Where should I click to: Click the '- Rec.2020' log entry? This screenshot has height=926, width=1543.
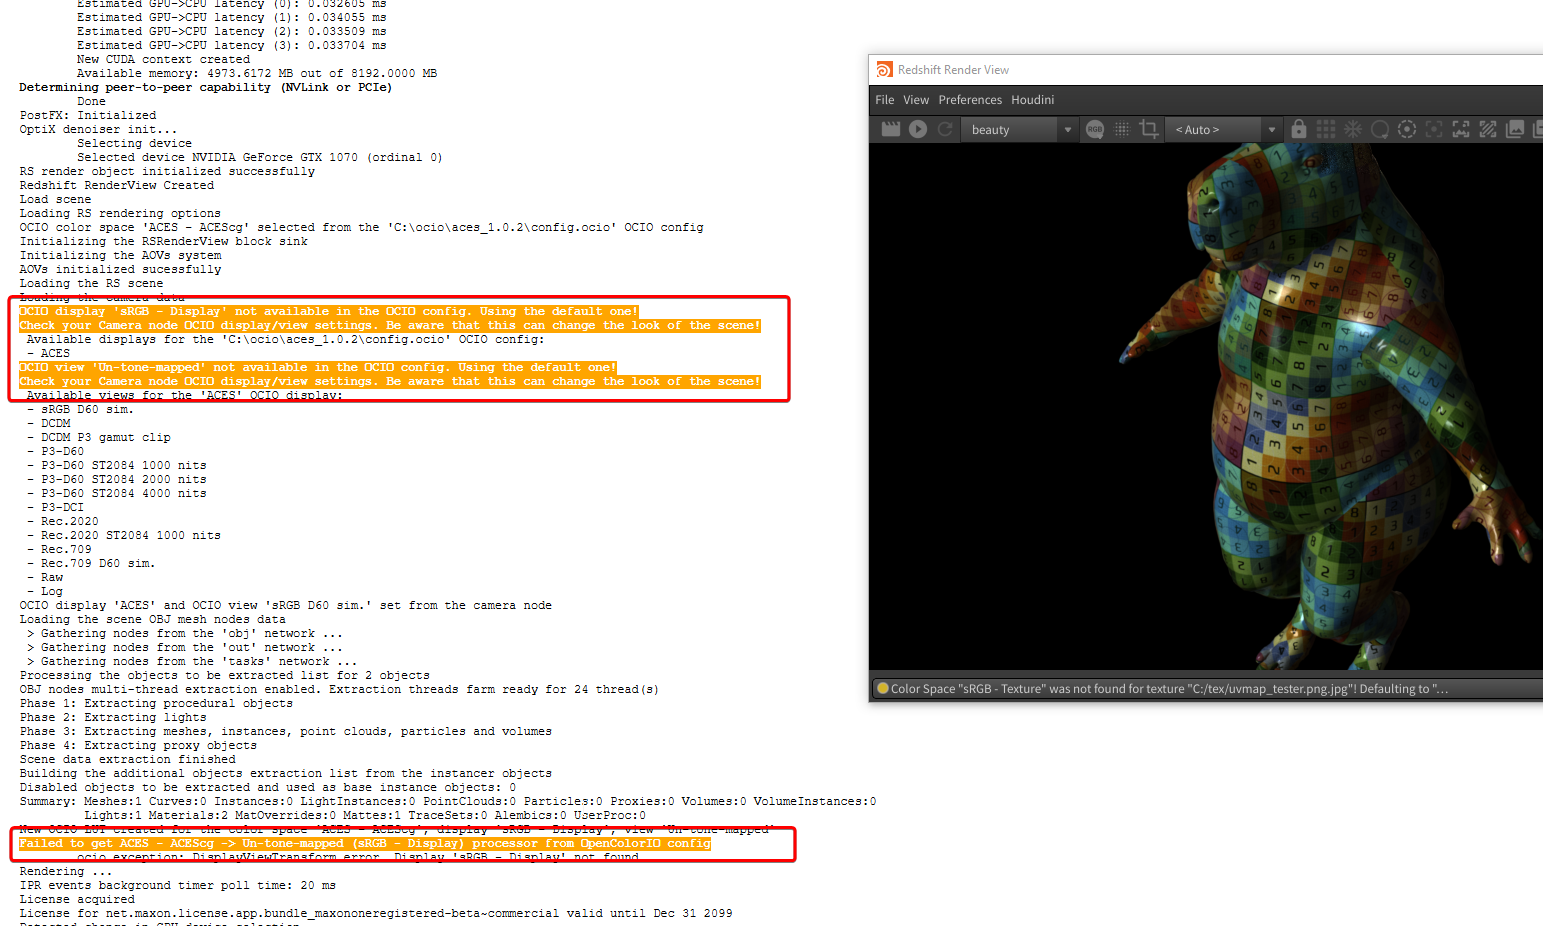(x=63, y=521)
